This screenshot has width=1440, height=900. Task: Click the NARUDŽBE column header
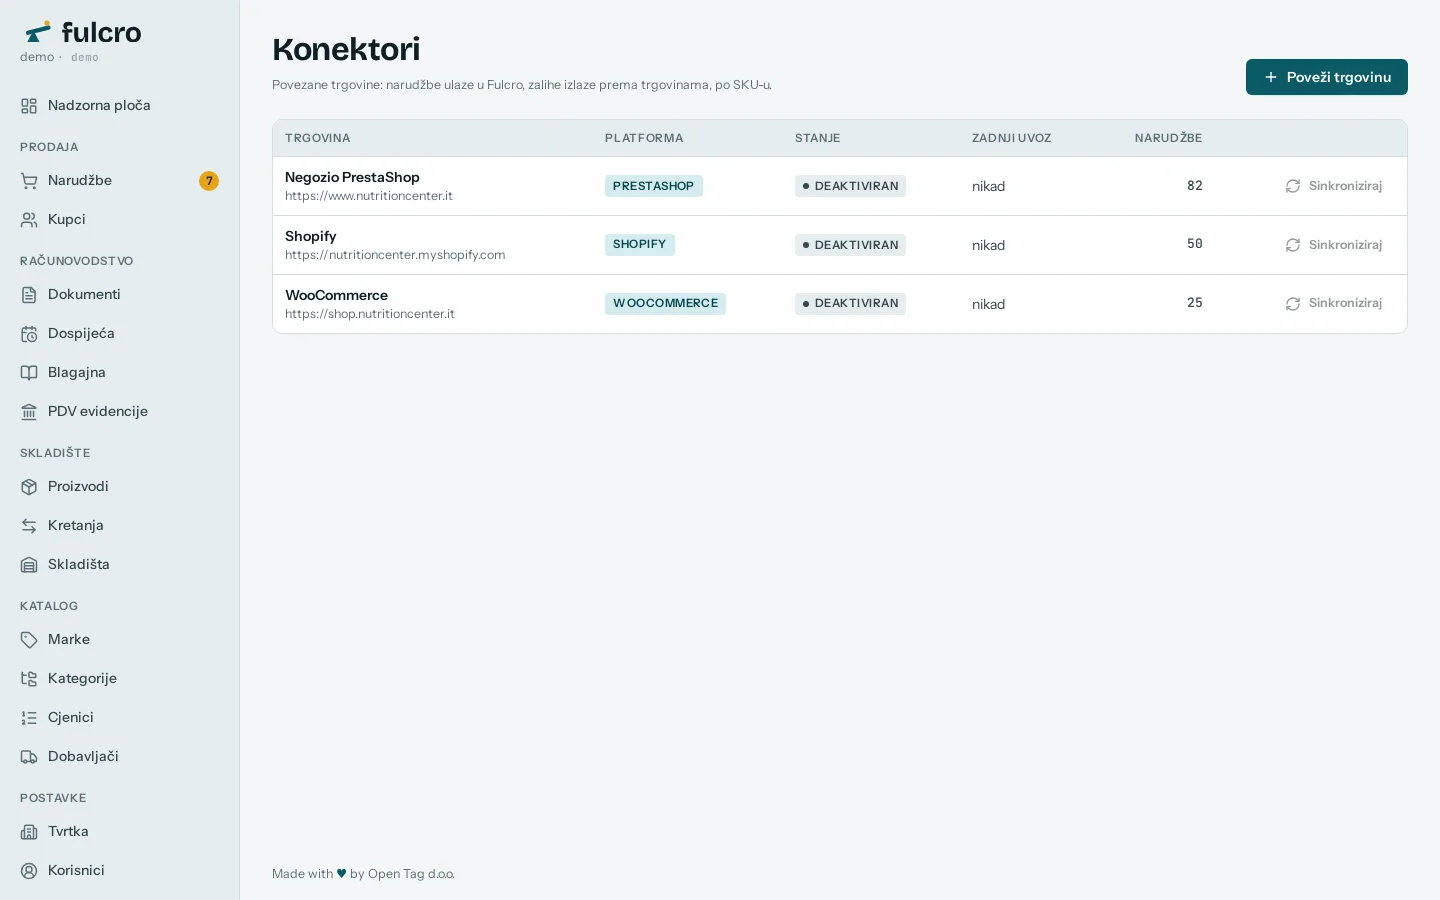click(1168, 138)
